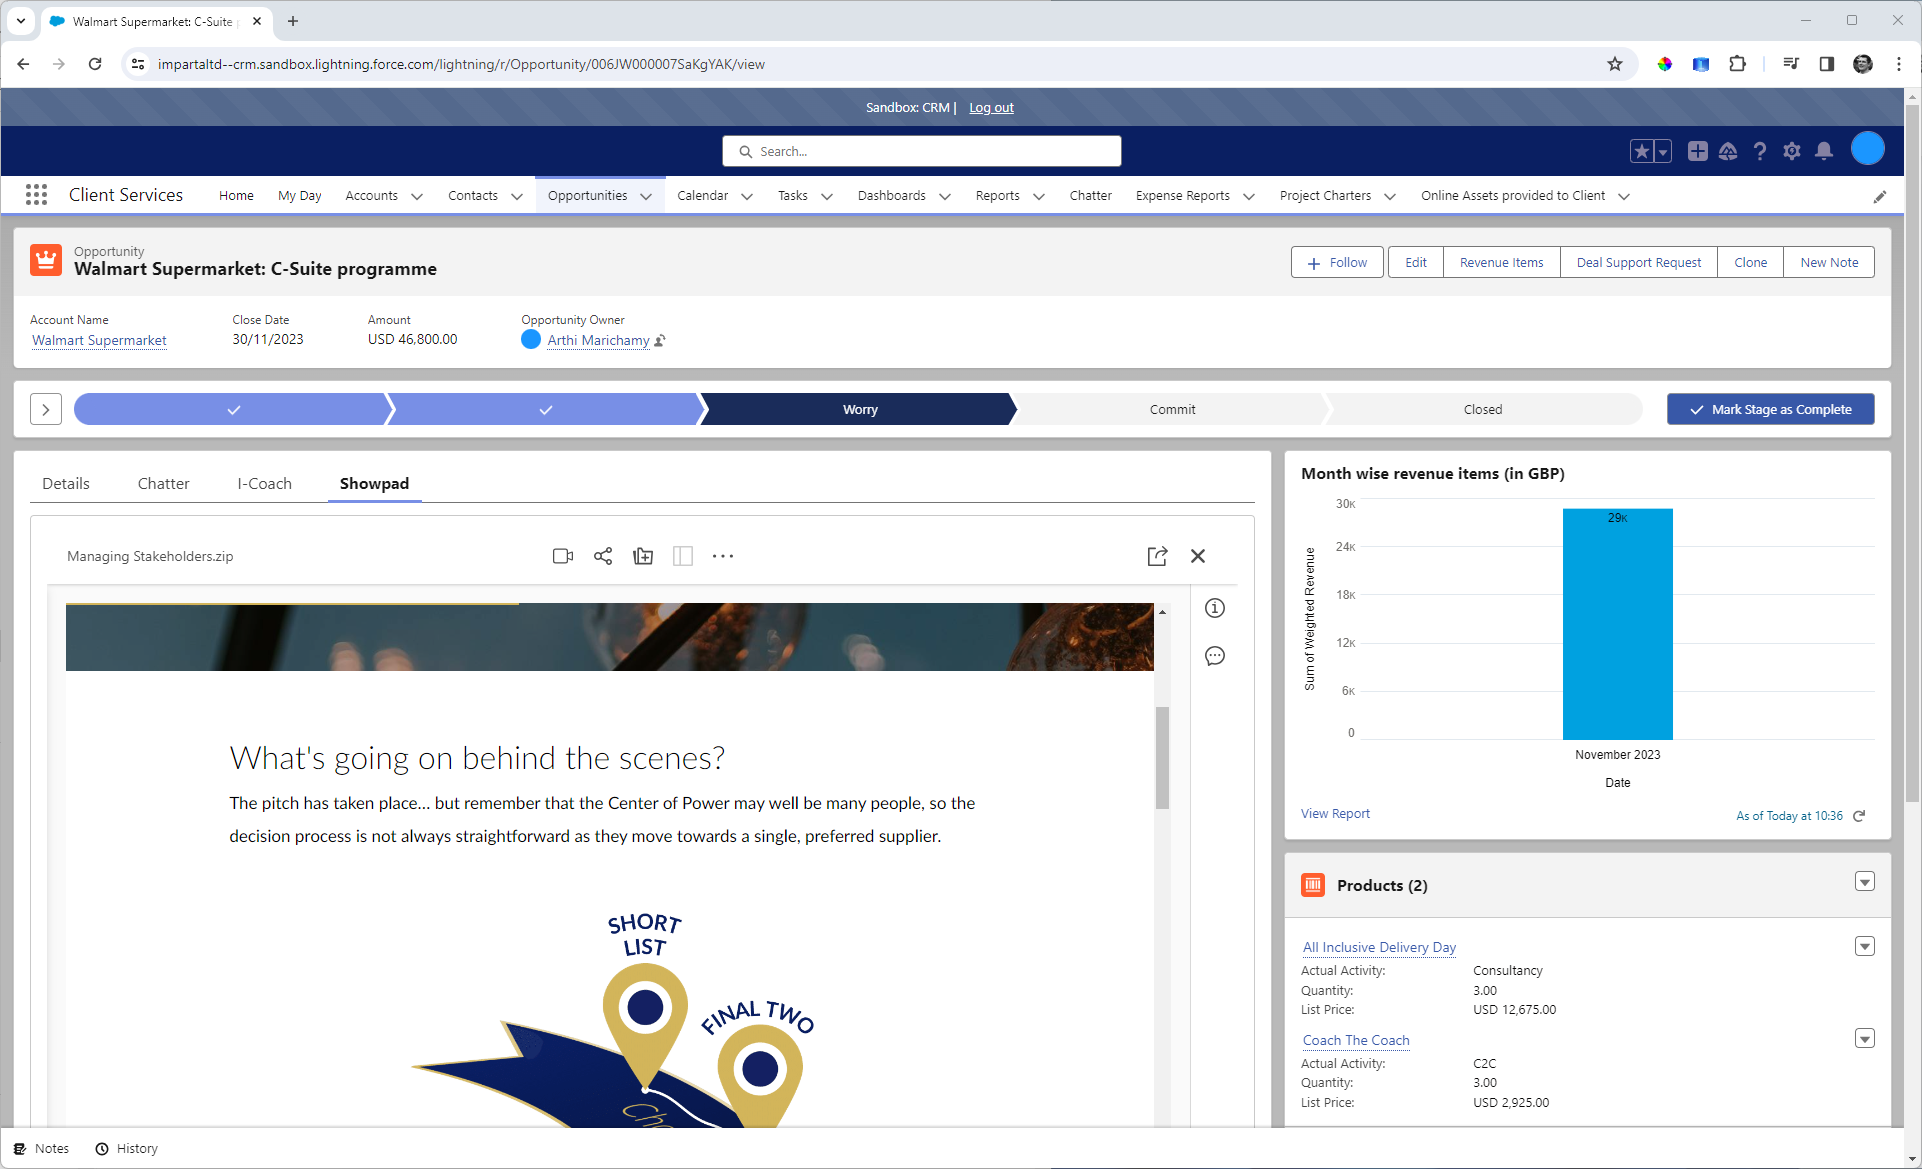Open the Dashboards navigation item
Viewport: 1922px width, 1169px height.
click(x=891, y=196)
